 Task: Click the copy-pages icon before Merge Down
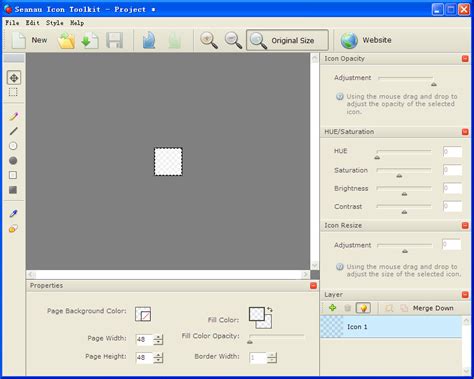(x=404, y=308)
